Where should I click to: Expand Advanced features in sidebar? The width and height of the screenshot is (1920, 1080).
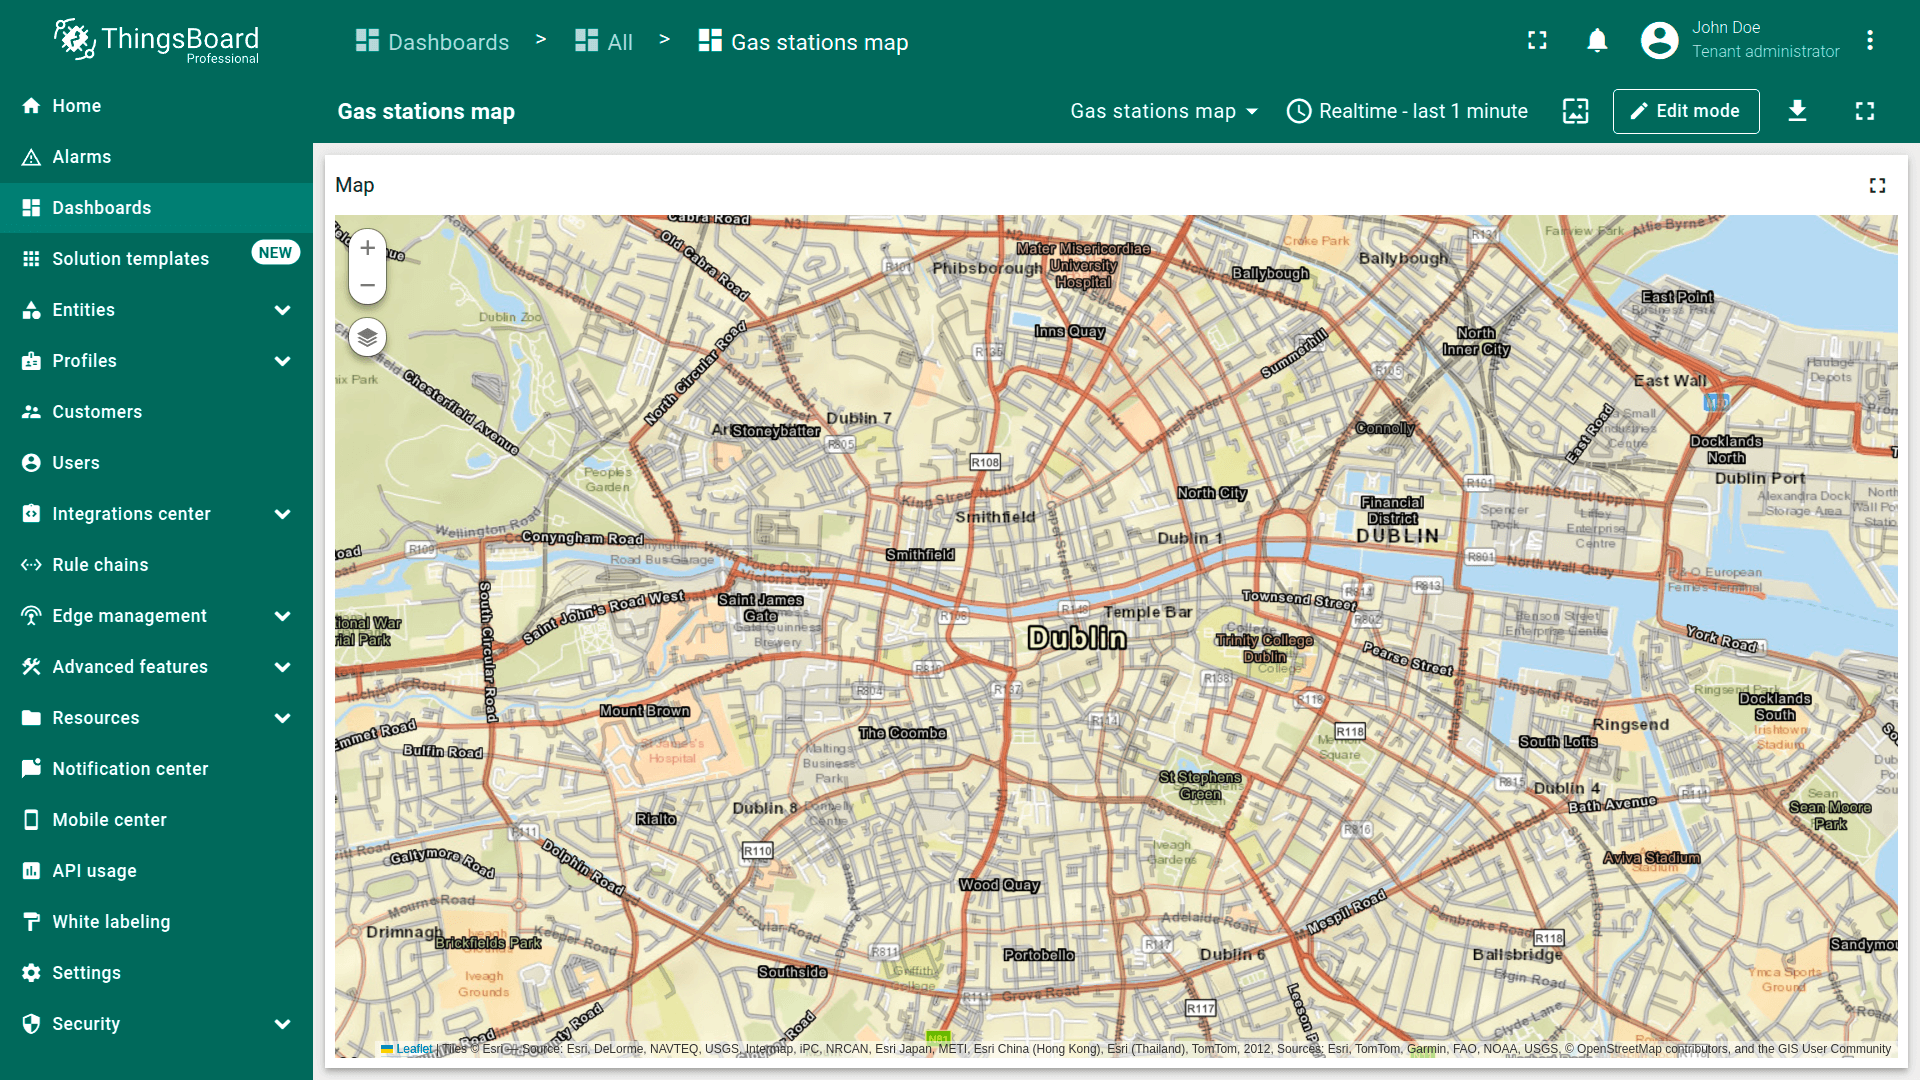coord(282,667)
